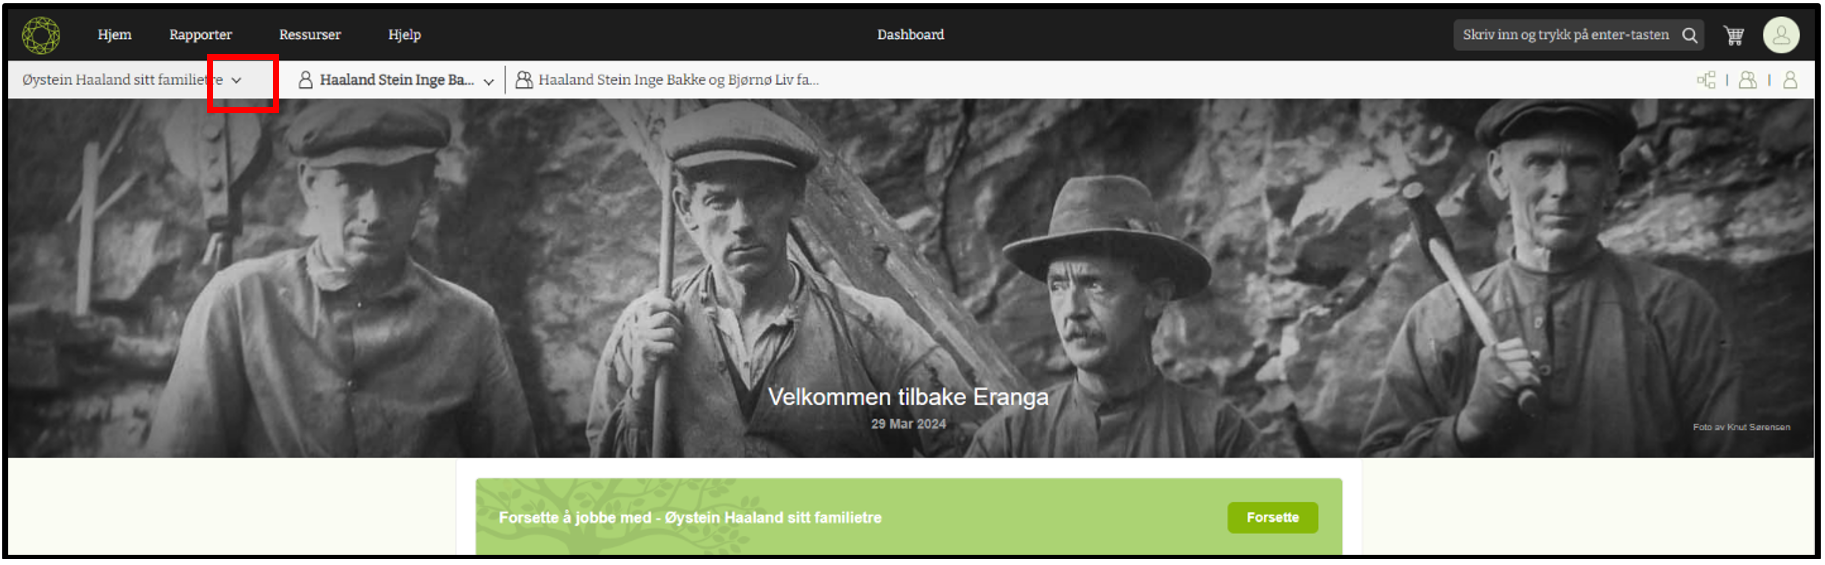Open the Rapporter menu
The width and height of the screenshot is (1825, 565).
[200, 35]
